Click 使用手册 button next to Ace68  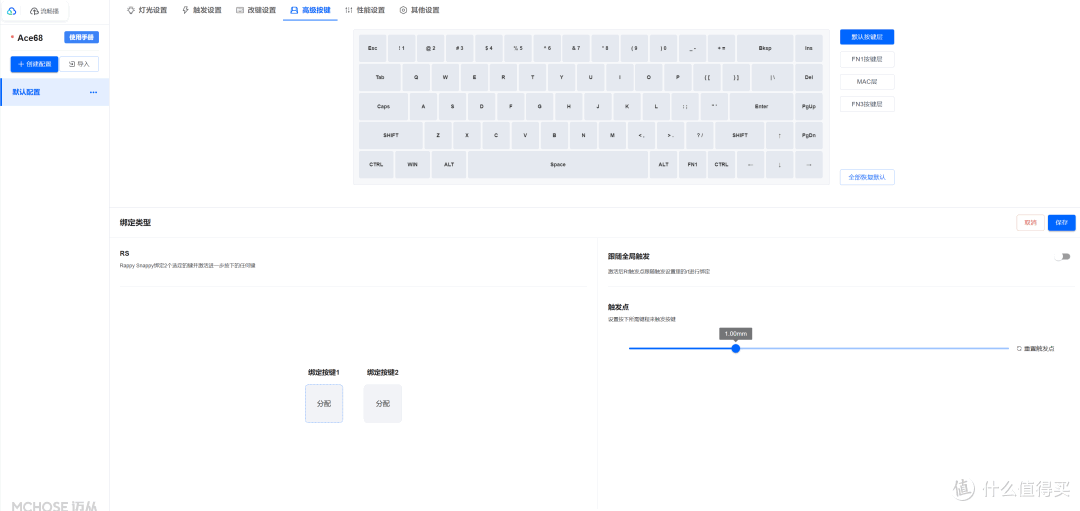[x=81, y=37]
